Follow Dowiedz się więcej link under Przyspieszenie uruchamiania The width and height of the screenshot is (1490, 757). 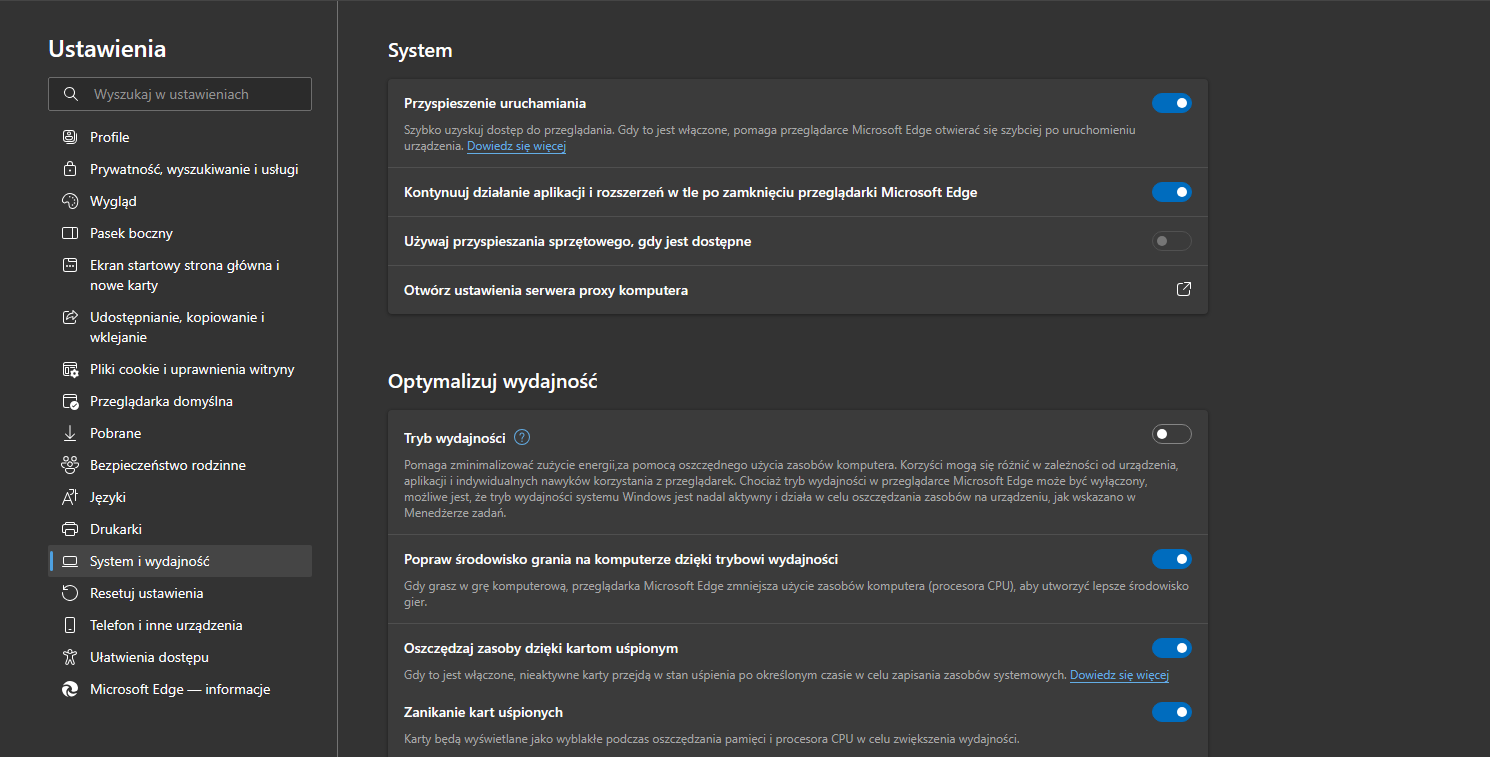click(516, 146)
